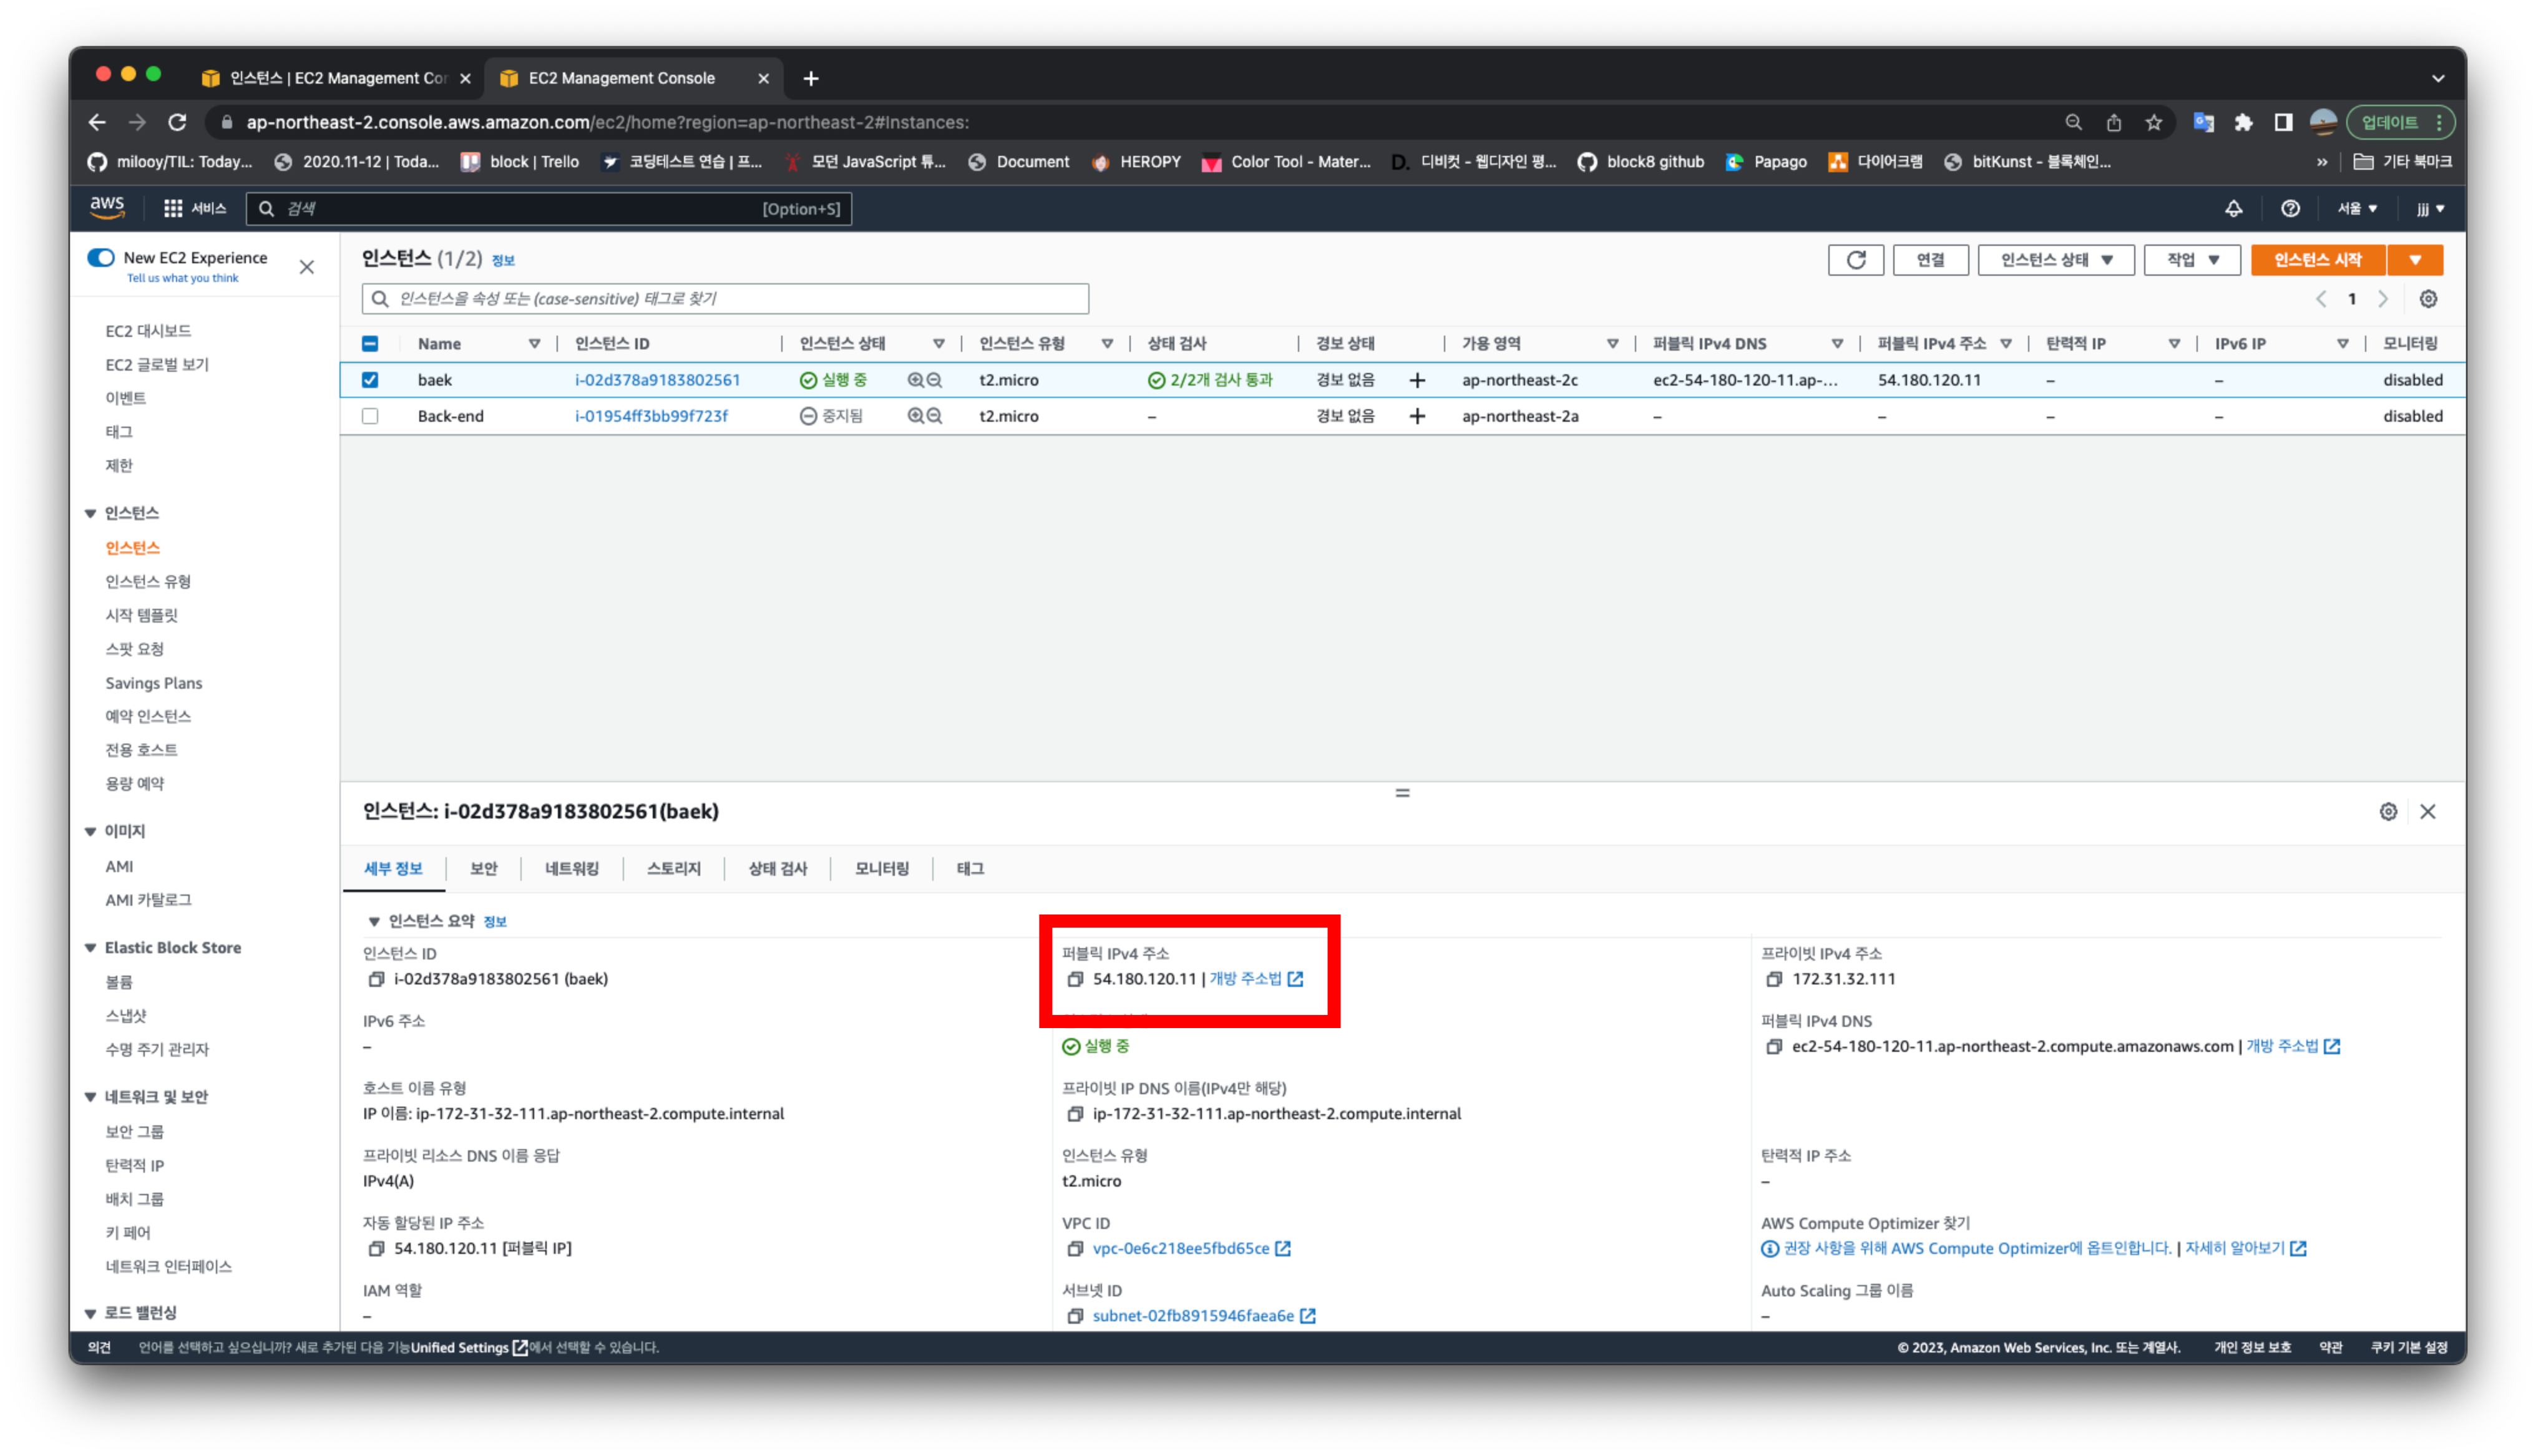Toggle the New EC2 Experience switch
Image resolution: width=2536 pixels, height=1456 pixels.
pos(101,258)
